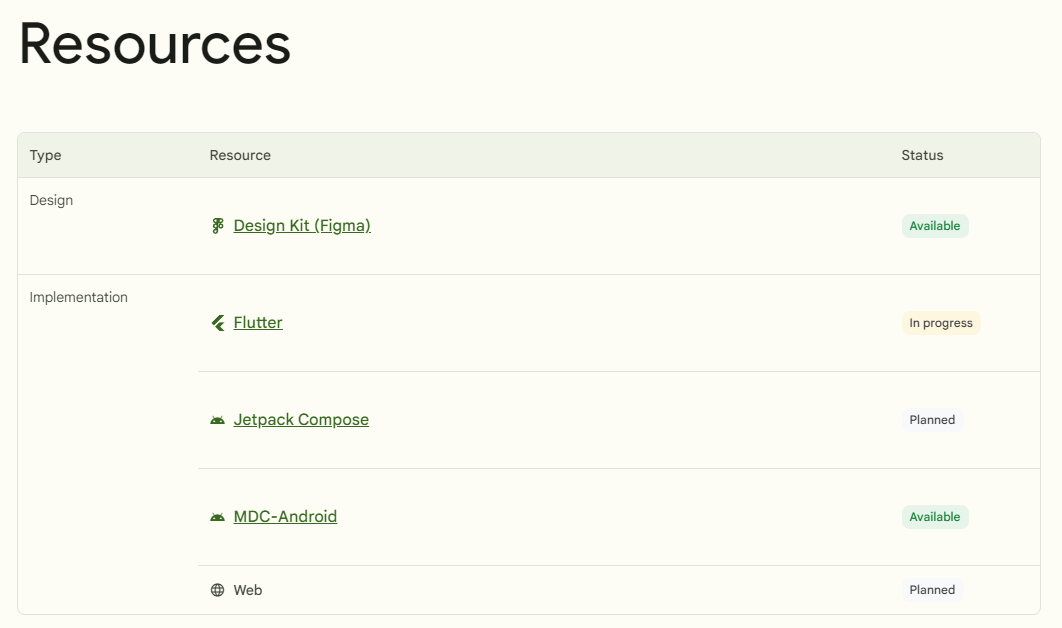Open the Flutter resource link

point(258,323)
